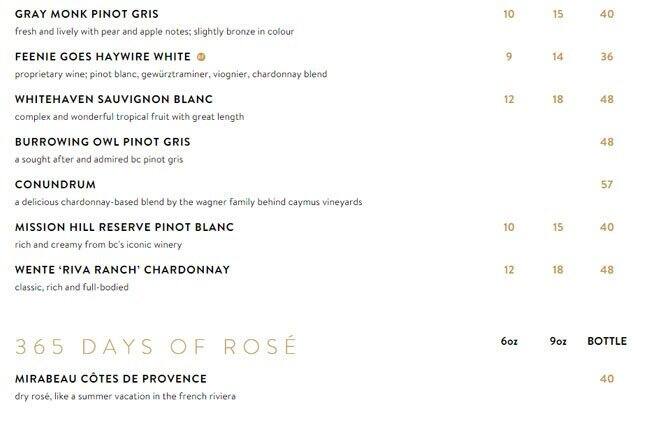Click Feenie Goes Haywire 6oz price 9
This screenshot has height=427, width=645.
[x=509, y=57]
